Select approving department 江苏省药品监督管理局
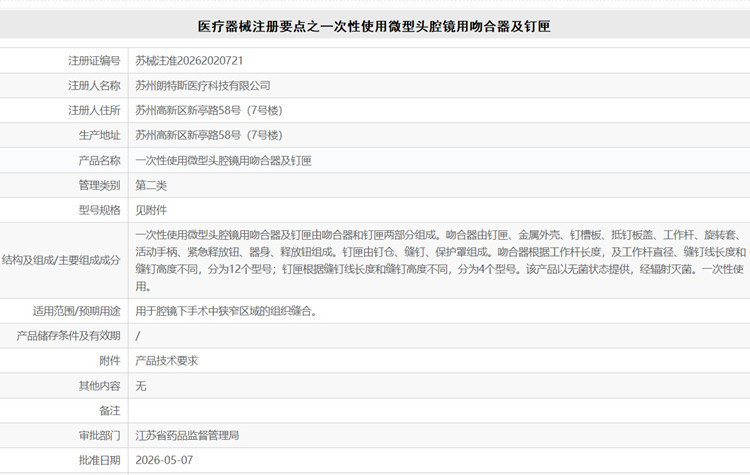The height and width of the screenshot is (475, 750). click(x=187, y=436)
